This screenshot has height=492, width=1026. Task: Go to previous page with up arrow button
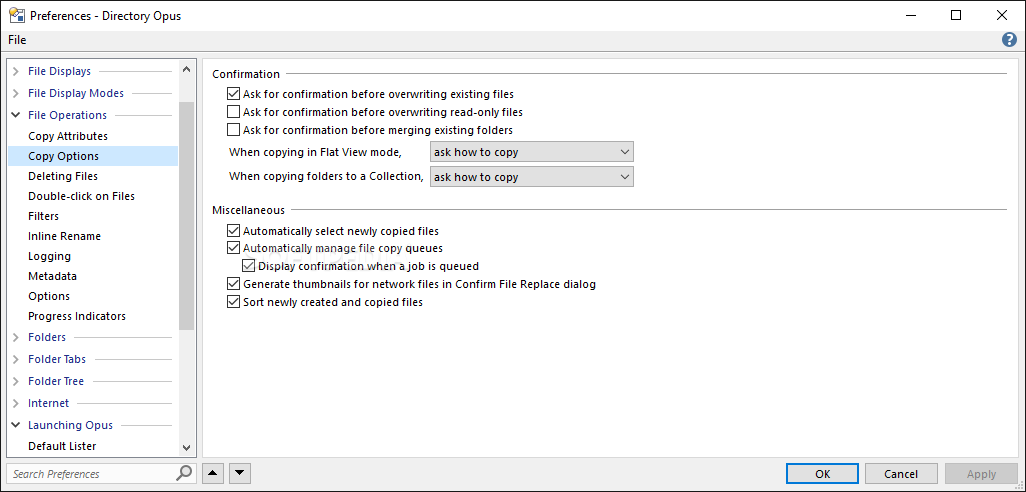click(x=213, y=474)
